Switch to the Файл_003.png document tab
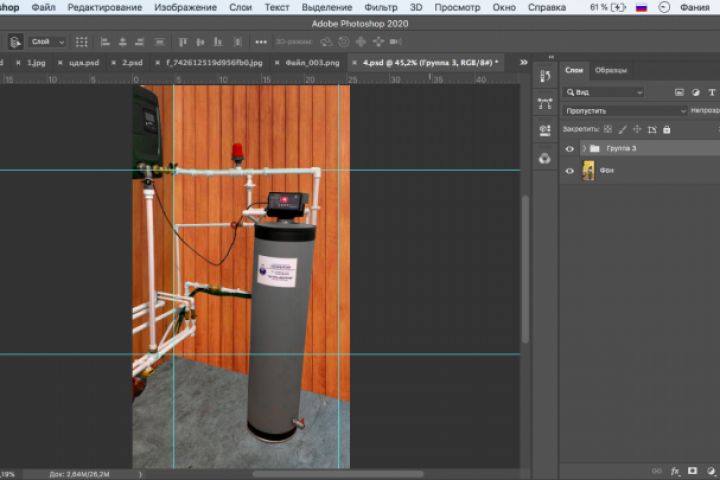Viewport: 720px width, 480px height. (312, 62)
